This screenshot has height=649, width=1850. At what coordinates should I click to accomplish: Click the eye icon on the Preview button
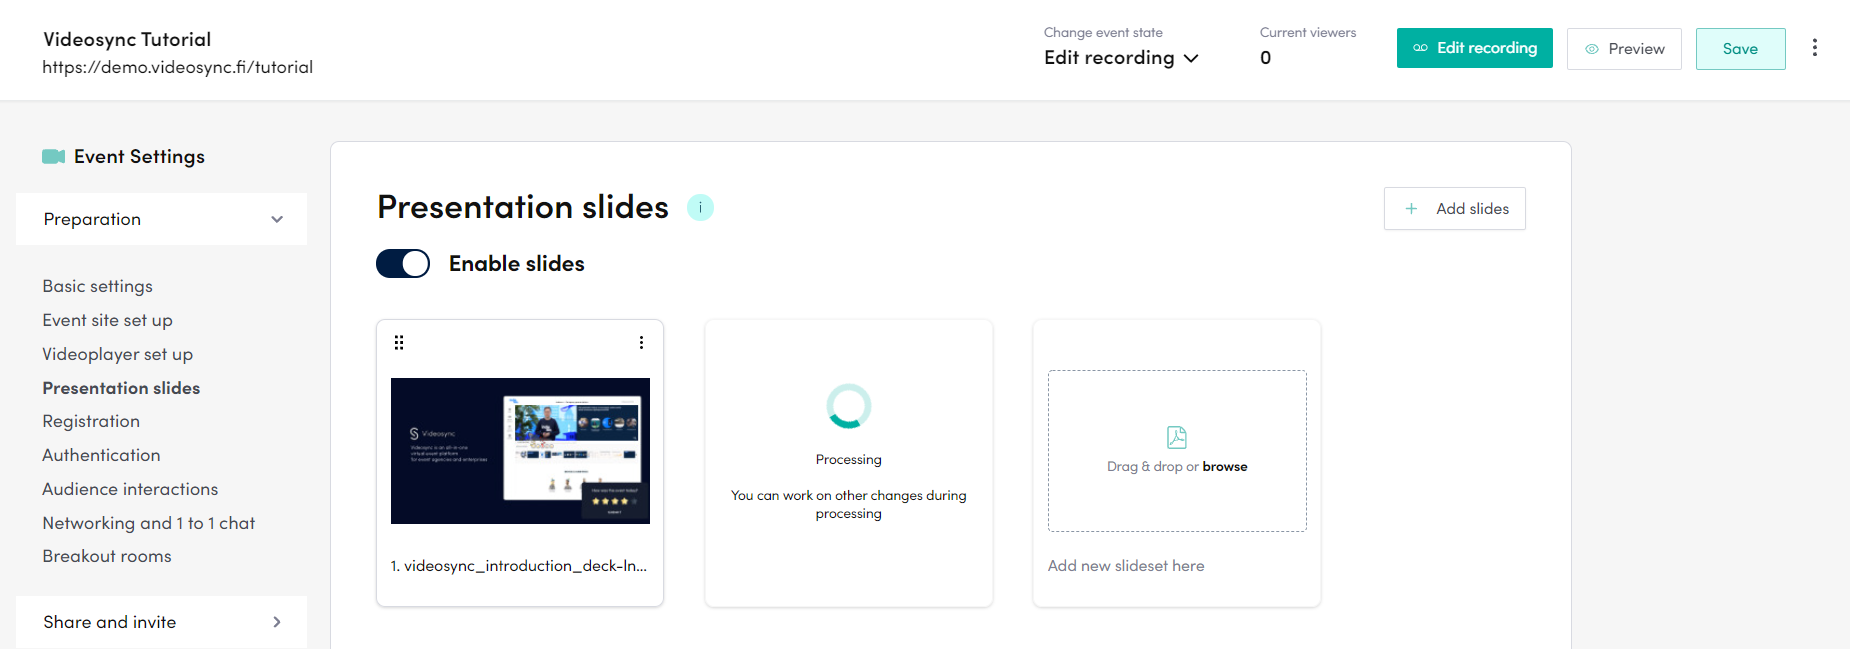(x=1590, y=48)
